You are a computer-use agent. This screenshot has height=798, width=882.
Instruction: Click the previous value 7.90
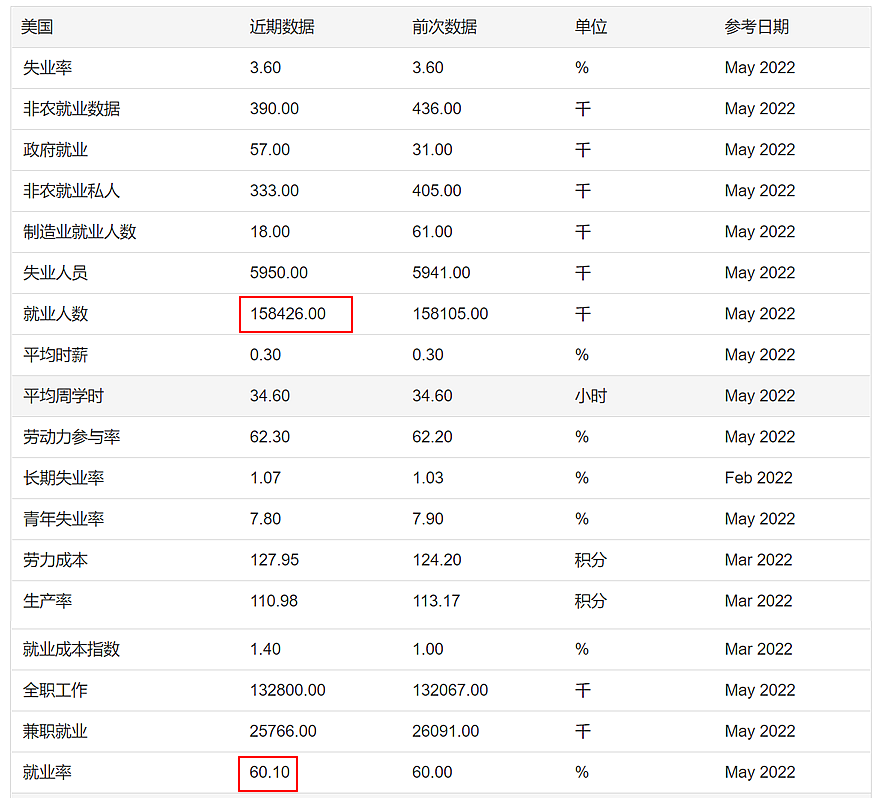(x=428, y=519)
